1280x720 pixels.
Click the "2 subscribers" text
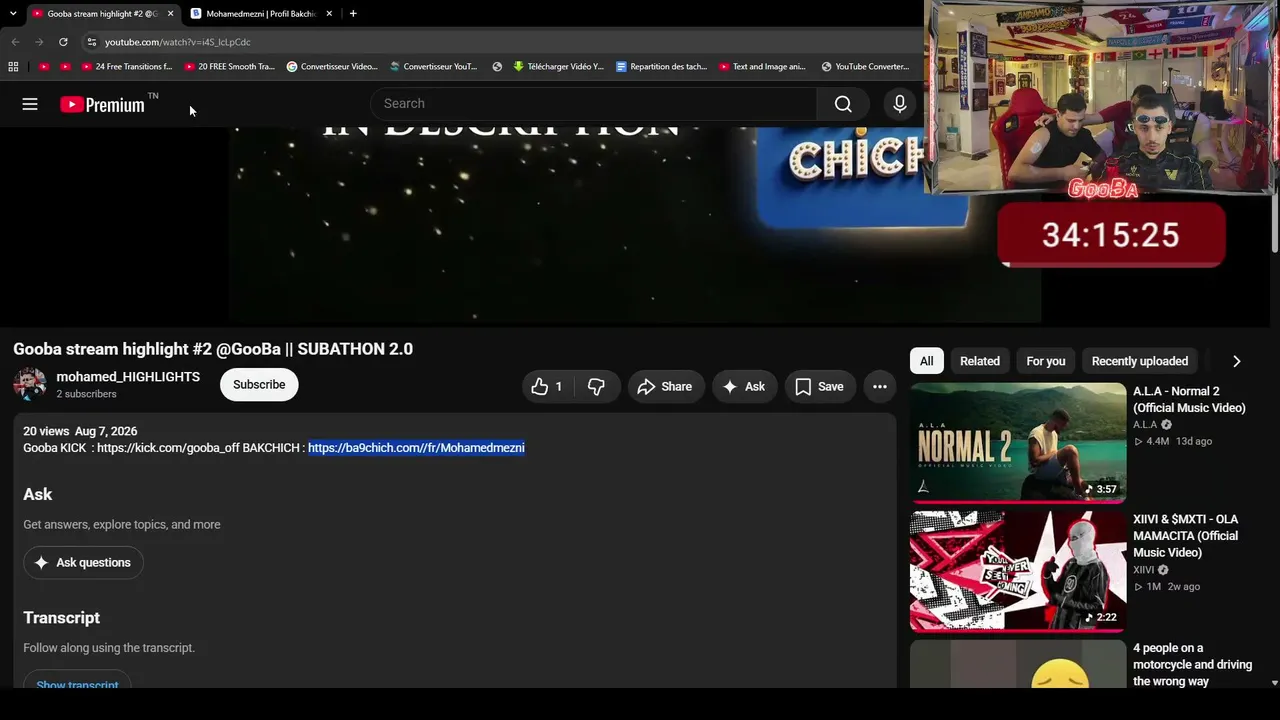click(x=86, y=394)
